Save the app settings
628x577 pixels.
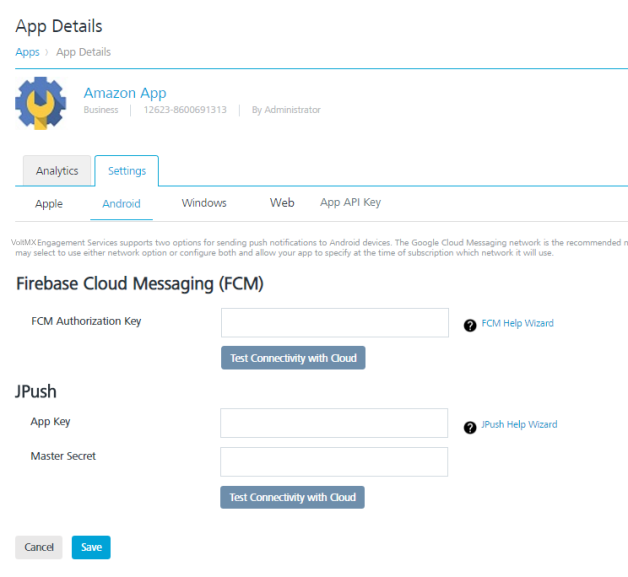click(91, 547)
